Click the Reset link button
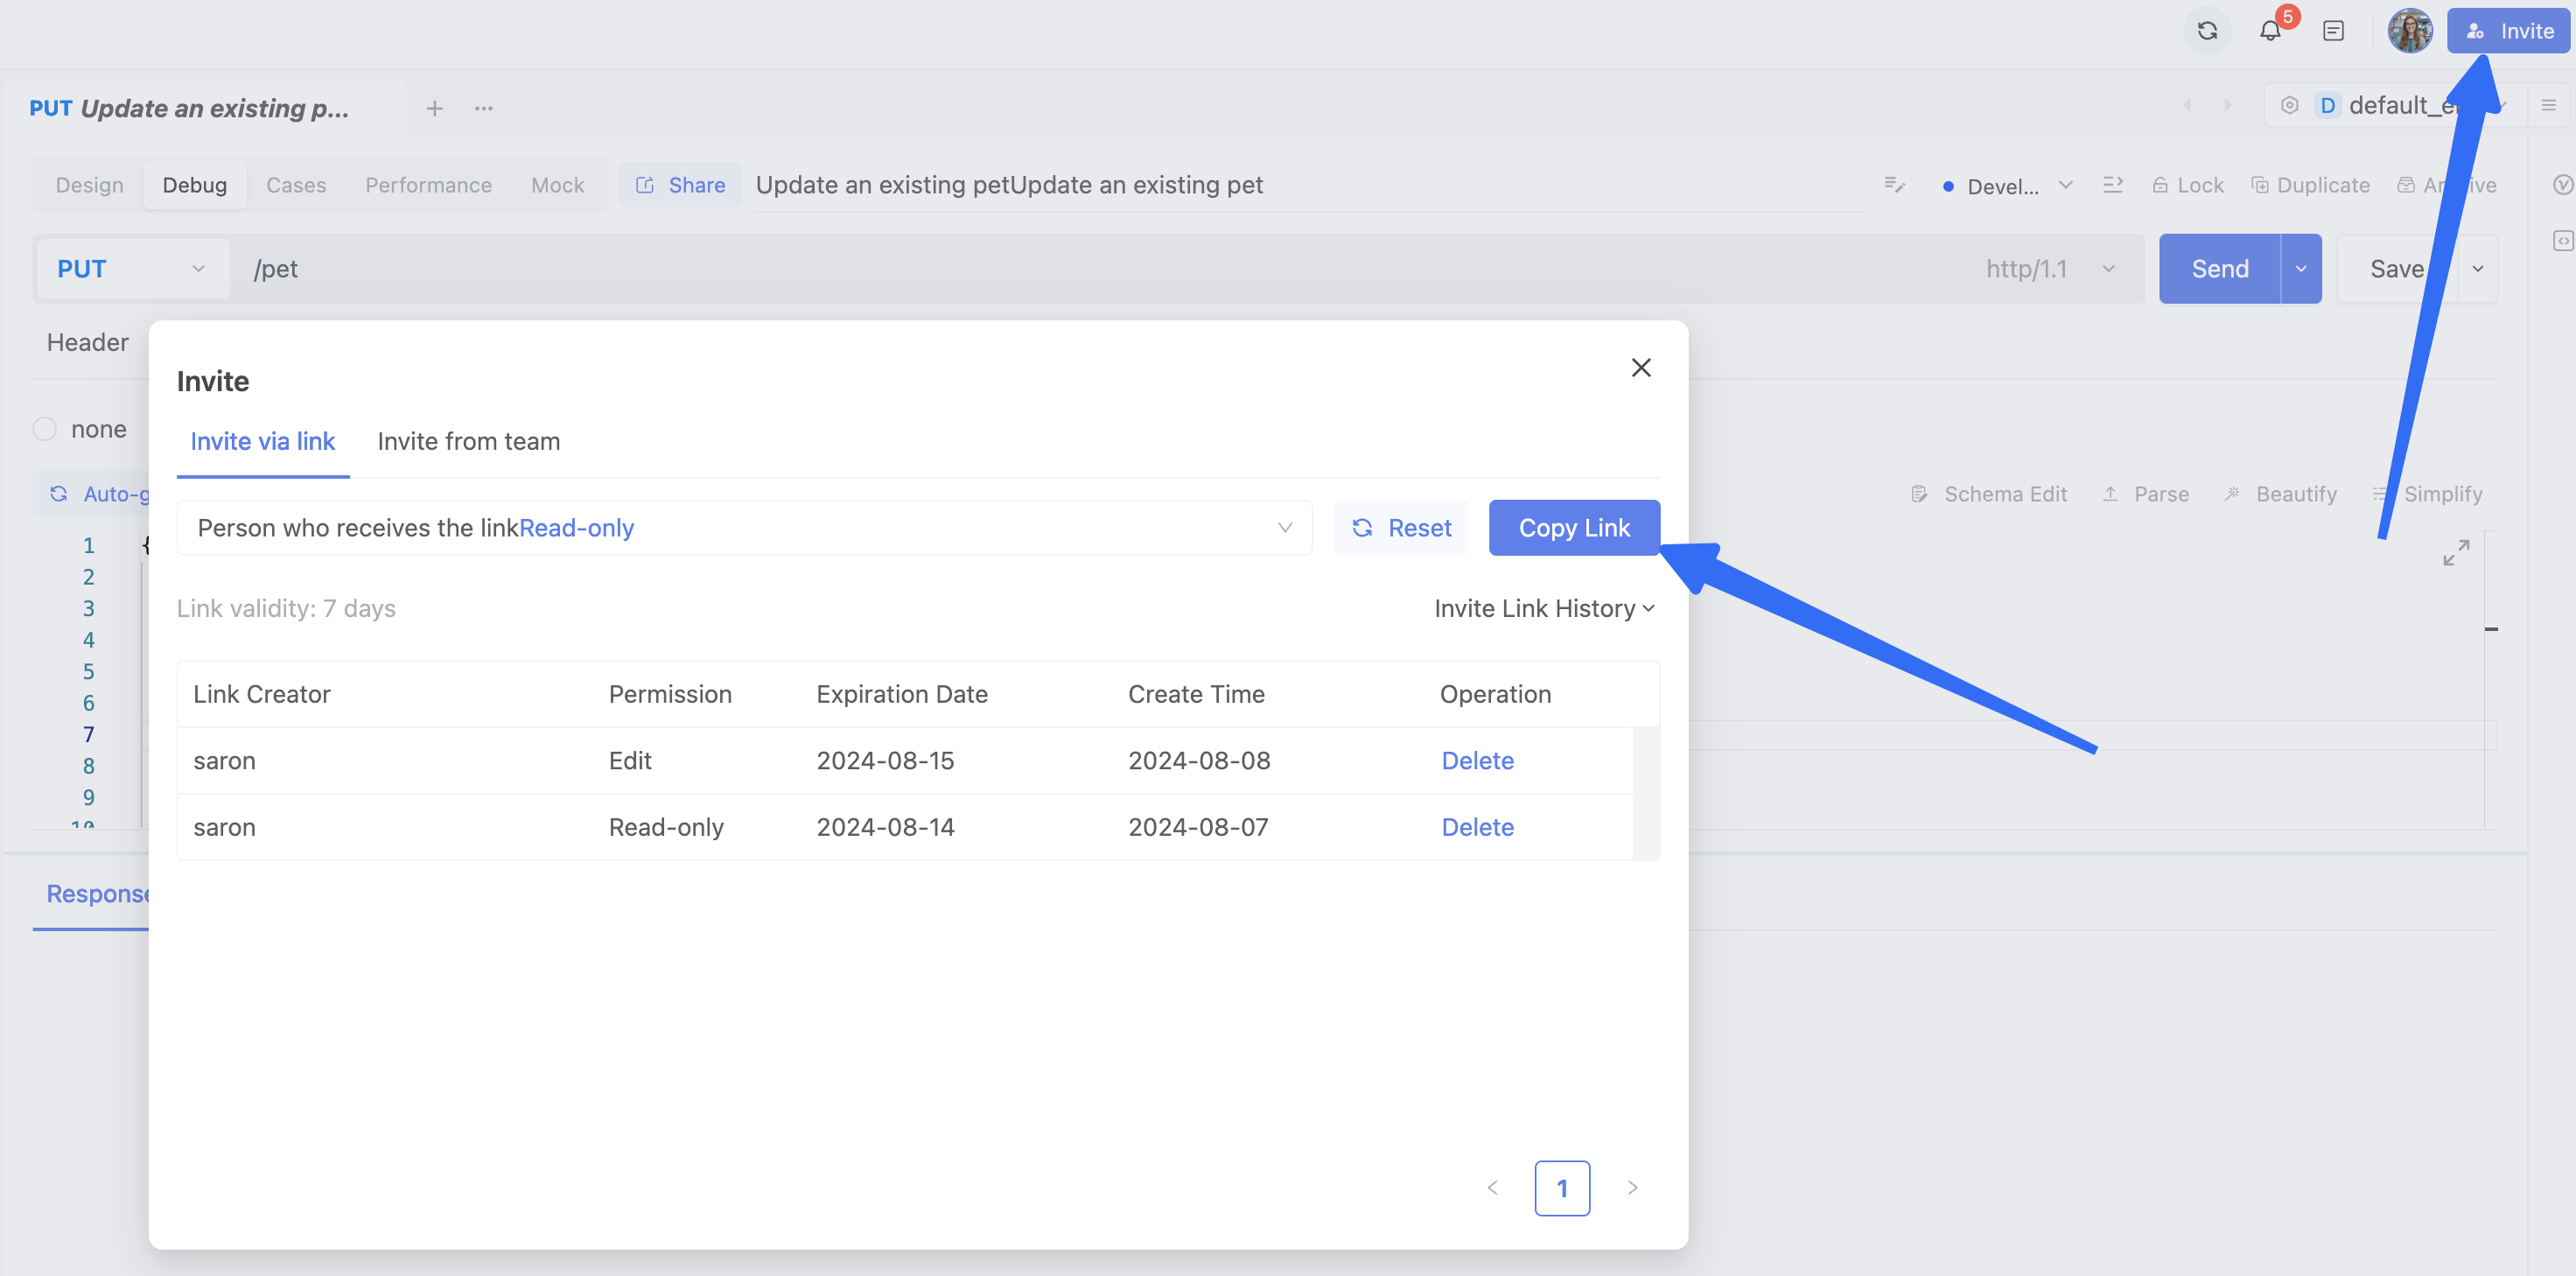This screenshot has height=1276, width=2576. click(x=1401, y=528)
